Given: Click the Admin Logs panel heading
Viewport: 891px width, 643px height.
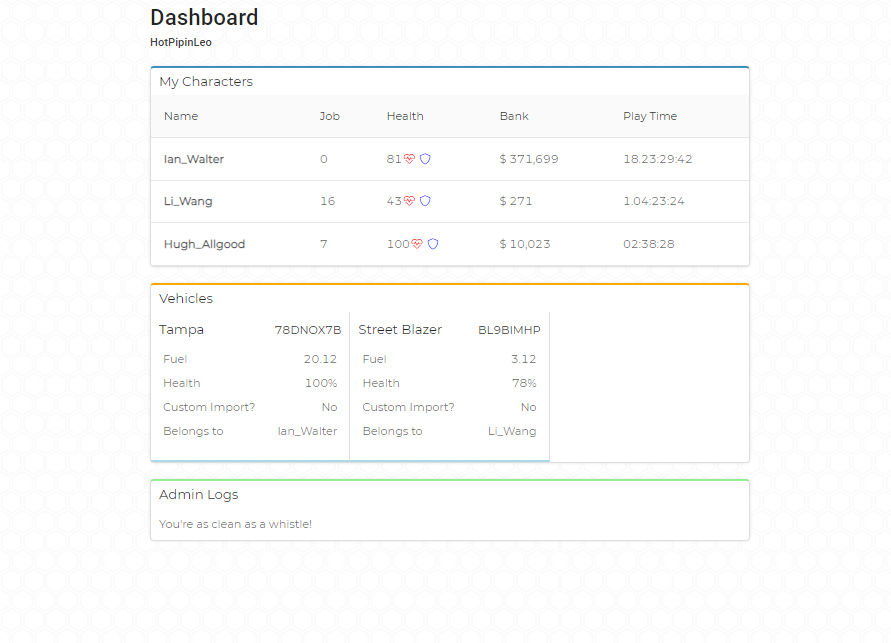Looking at the screenshot, I should tap(198, 495).
